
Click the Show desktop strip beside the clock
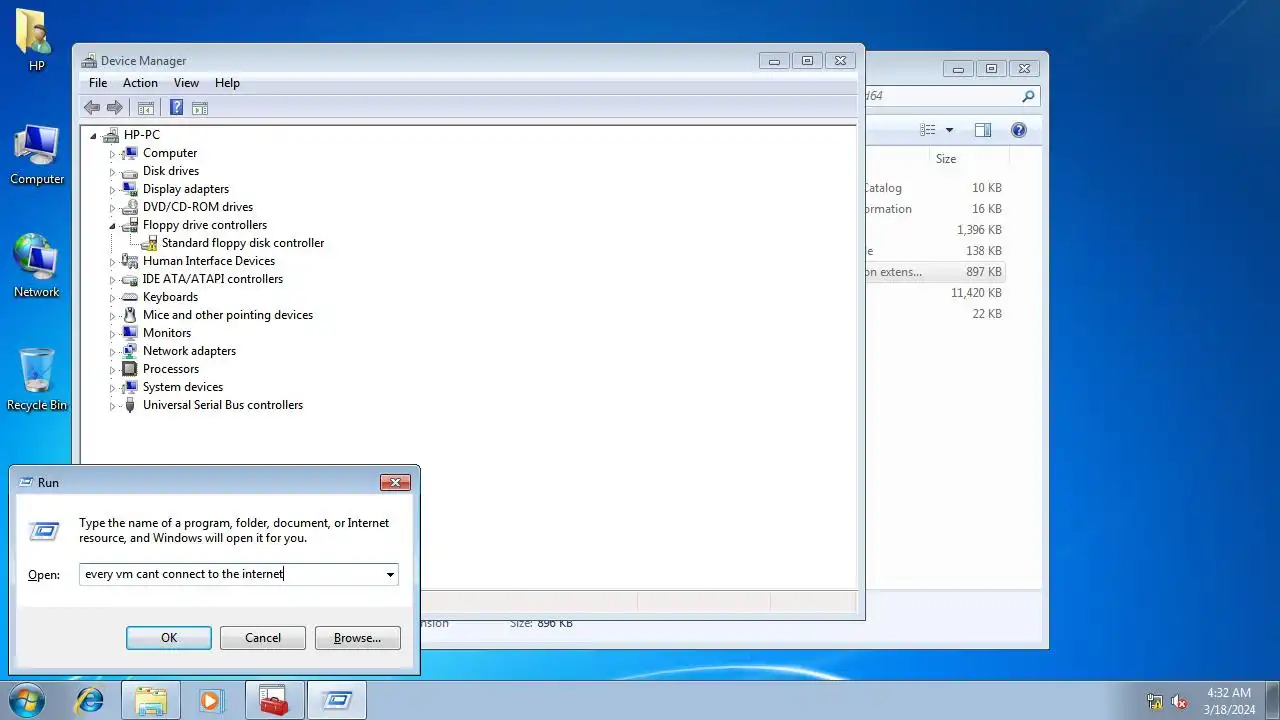tap(1272, 701)
